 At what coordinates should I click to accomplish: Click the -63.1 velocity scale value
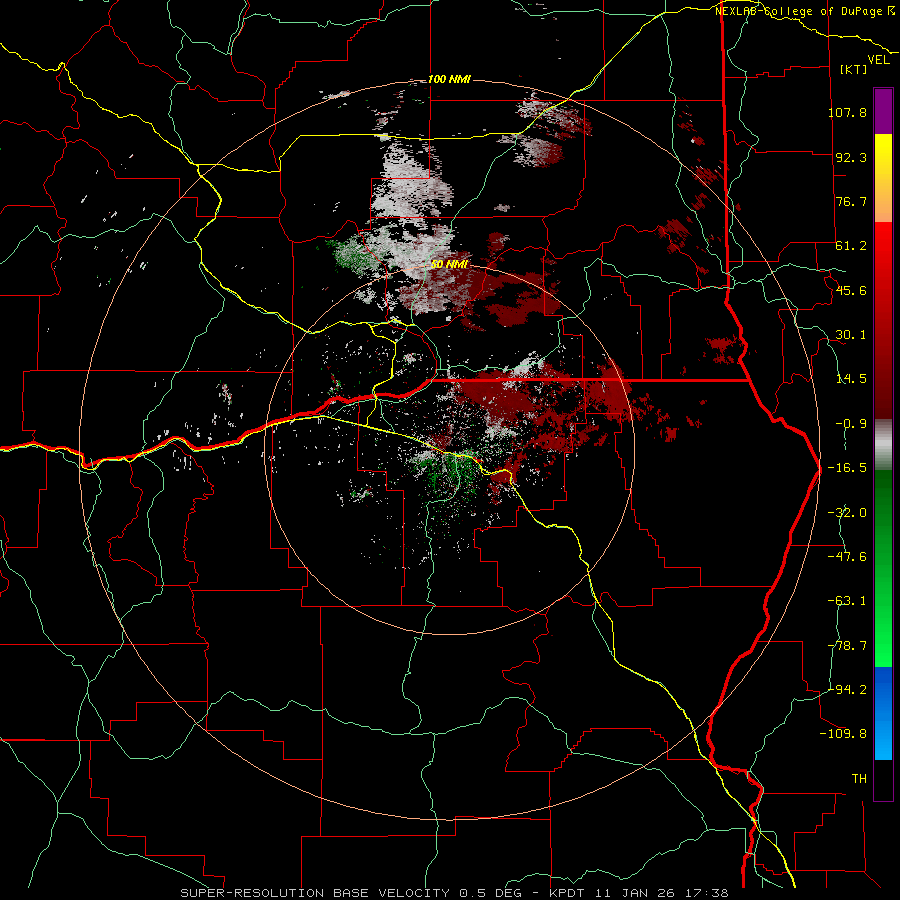(x=847, y=601)
